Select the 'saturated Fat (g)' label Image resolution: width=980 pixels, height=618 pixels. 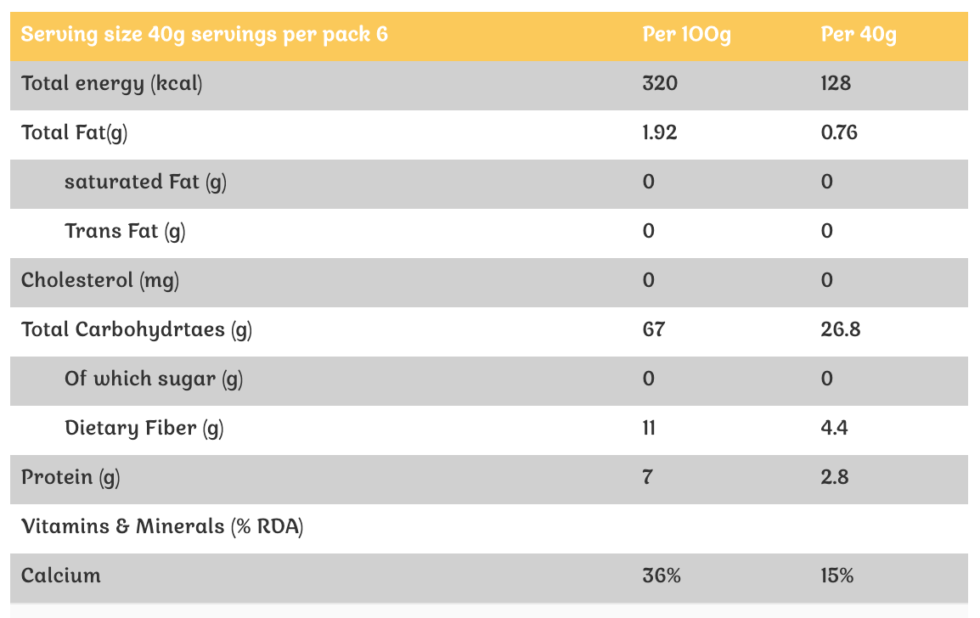click(x=145, y=182)
